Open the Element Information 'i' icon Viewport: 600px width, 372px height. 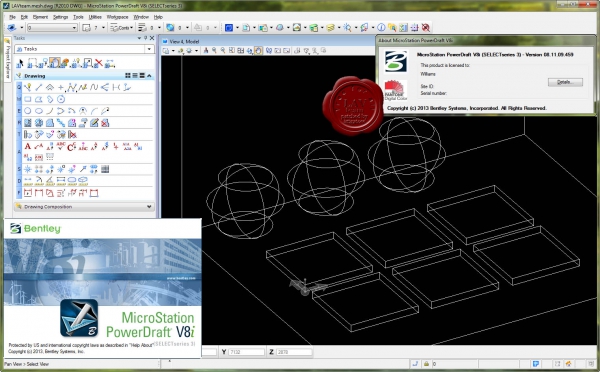(381, 27)
